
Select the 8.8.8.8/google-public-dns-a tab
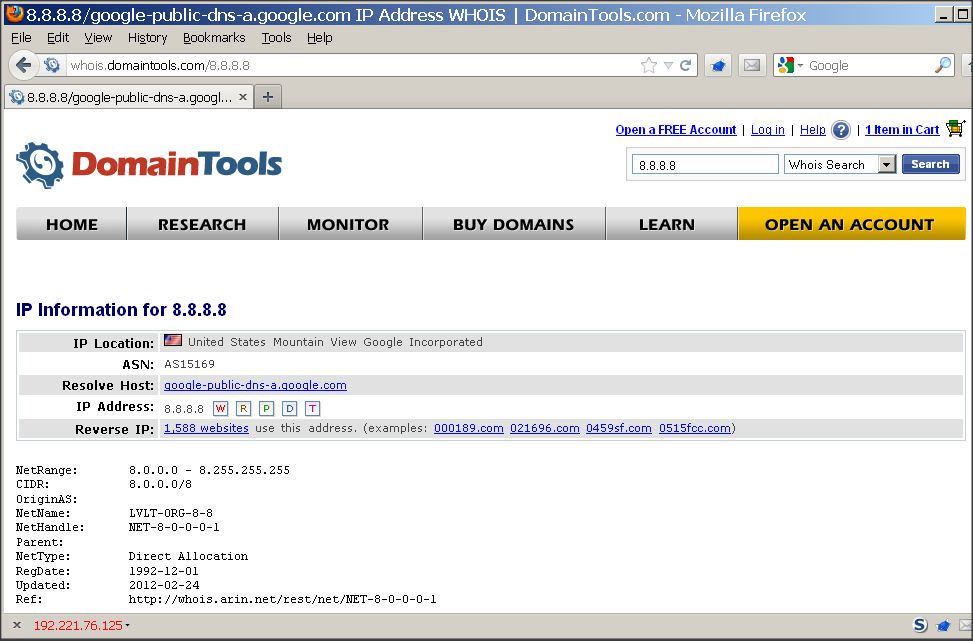pyautogui.click(x=129, y=97)
